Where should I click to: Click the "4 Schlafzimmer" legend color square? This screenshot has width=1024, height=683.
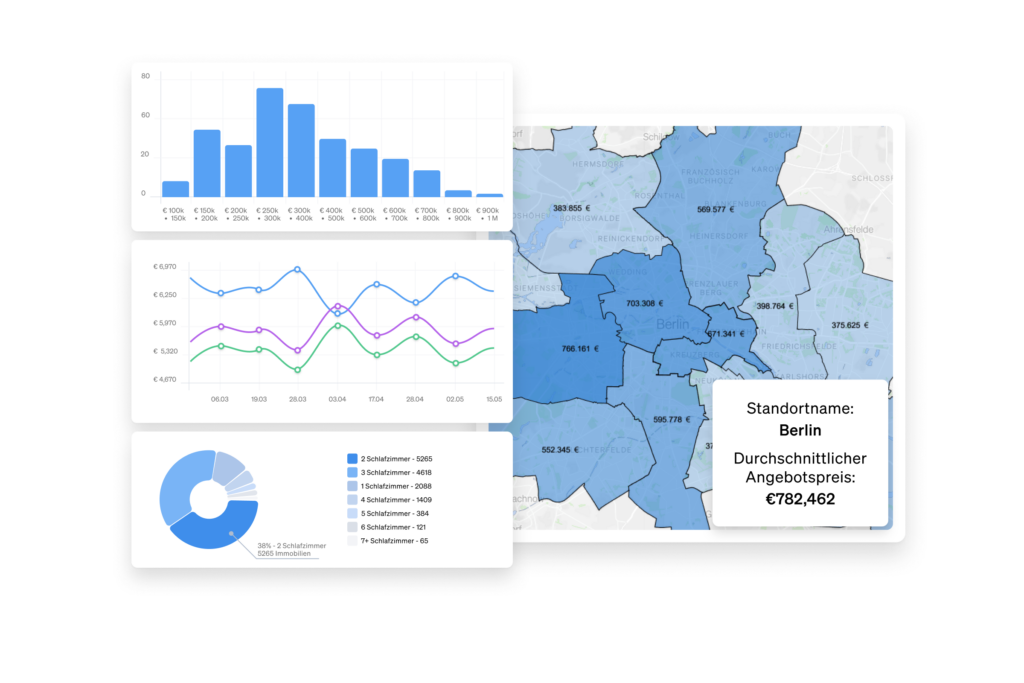(x=352, y=500)
